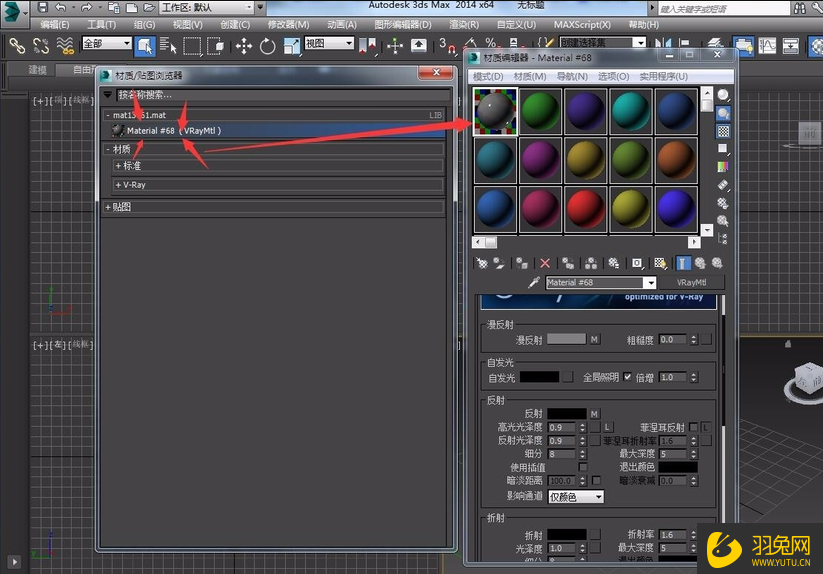Pick the Select and Scale tool
This screenshot has height=574, width=823.
(x=291, y=46)
